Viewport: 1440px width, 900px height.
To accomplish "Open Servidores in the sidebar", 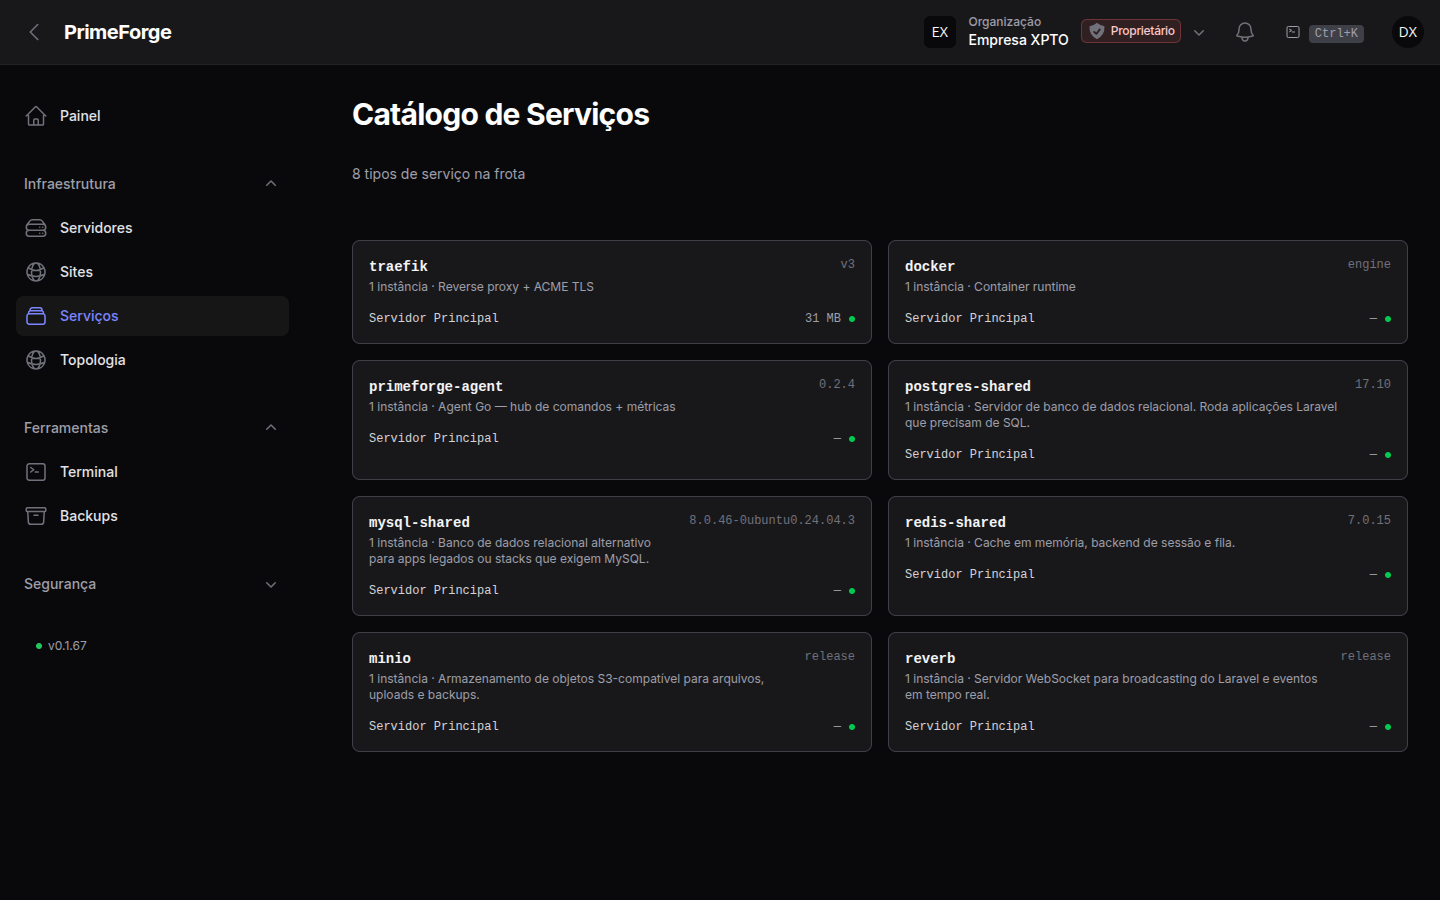I will (152, 228).
